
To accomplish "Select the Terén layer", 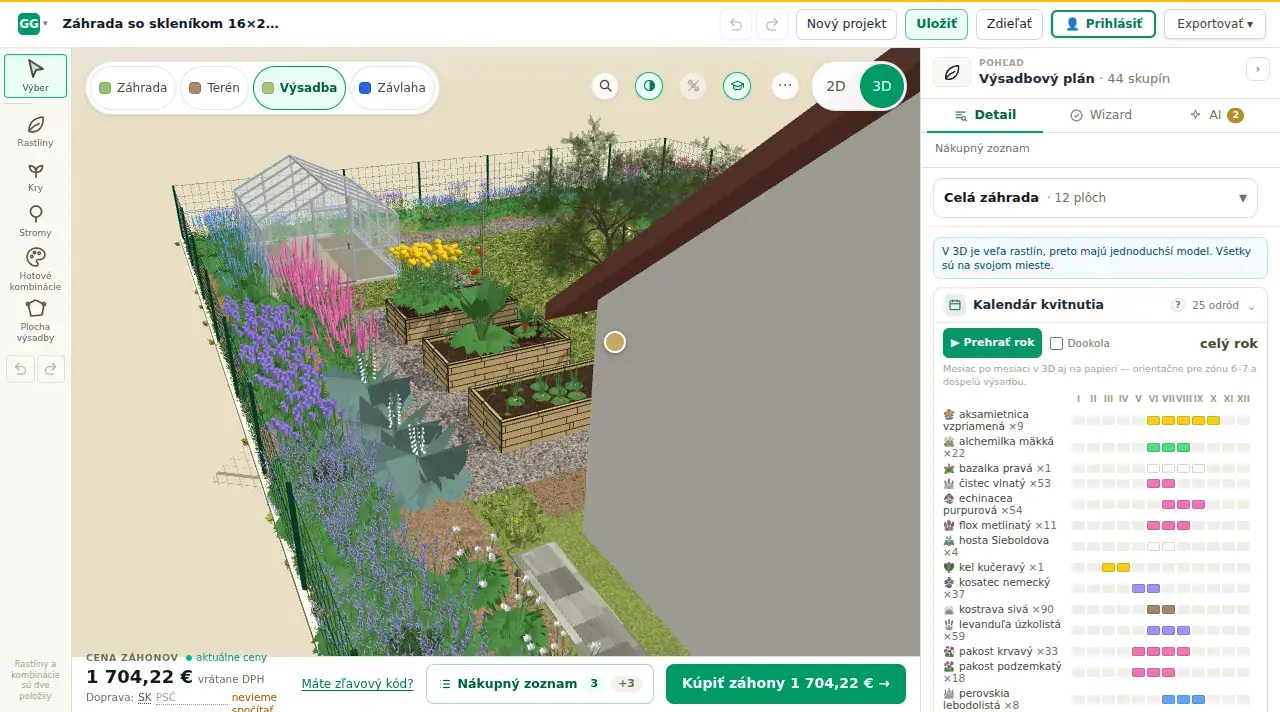I will pyautogui.click(x=214, y=87).
